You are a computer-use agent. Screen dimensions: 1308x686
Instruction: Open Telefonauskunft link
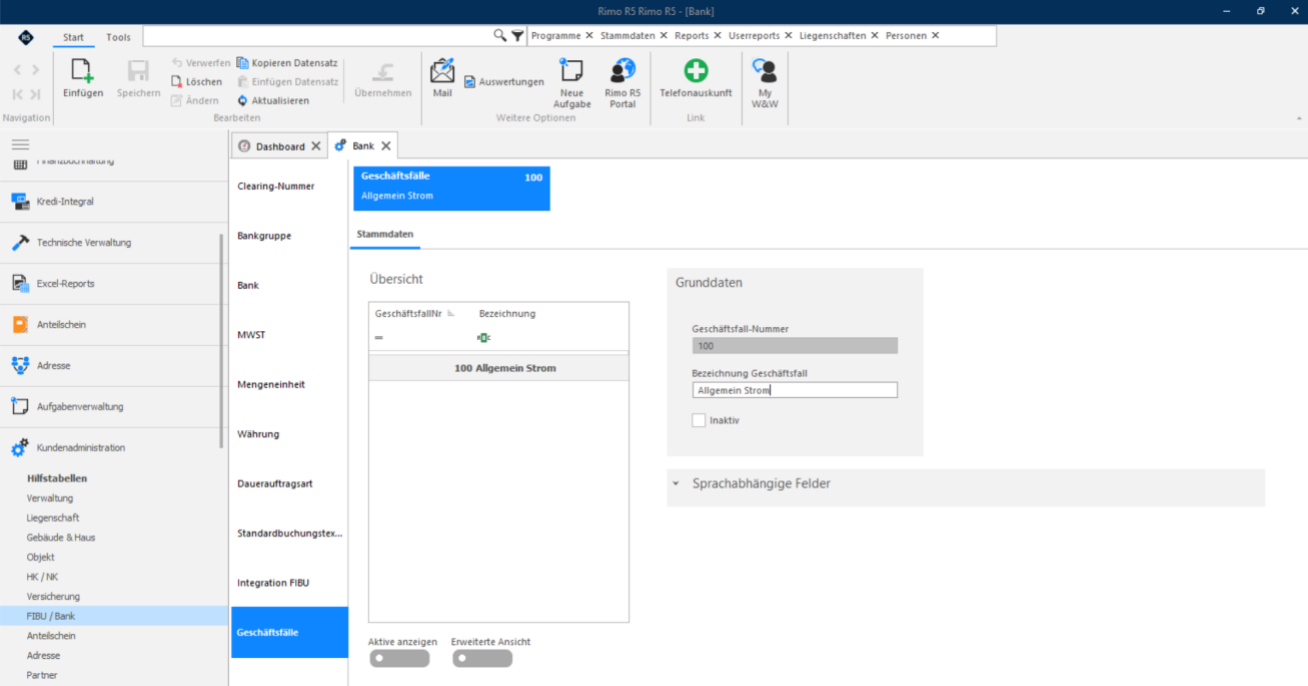click(695, 78)
